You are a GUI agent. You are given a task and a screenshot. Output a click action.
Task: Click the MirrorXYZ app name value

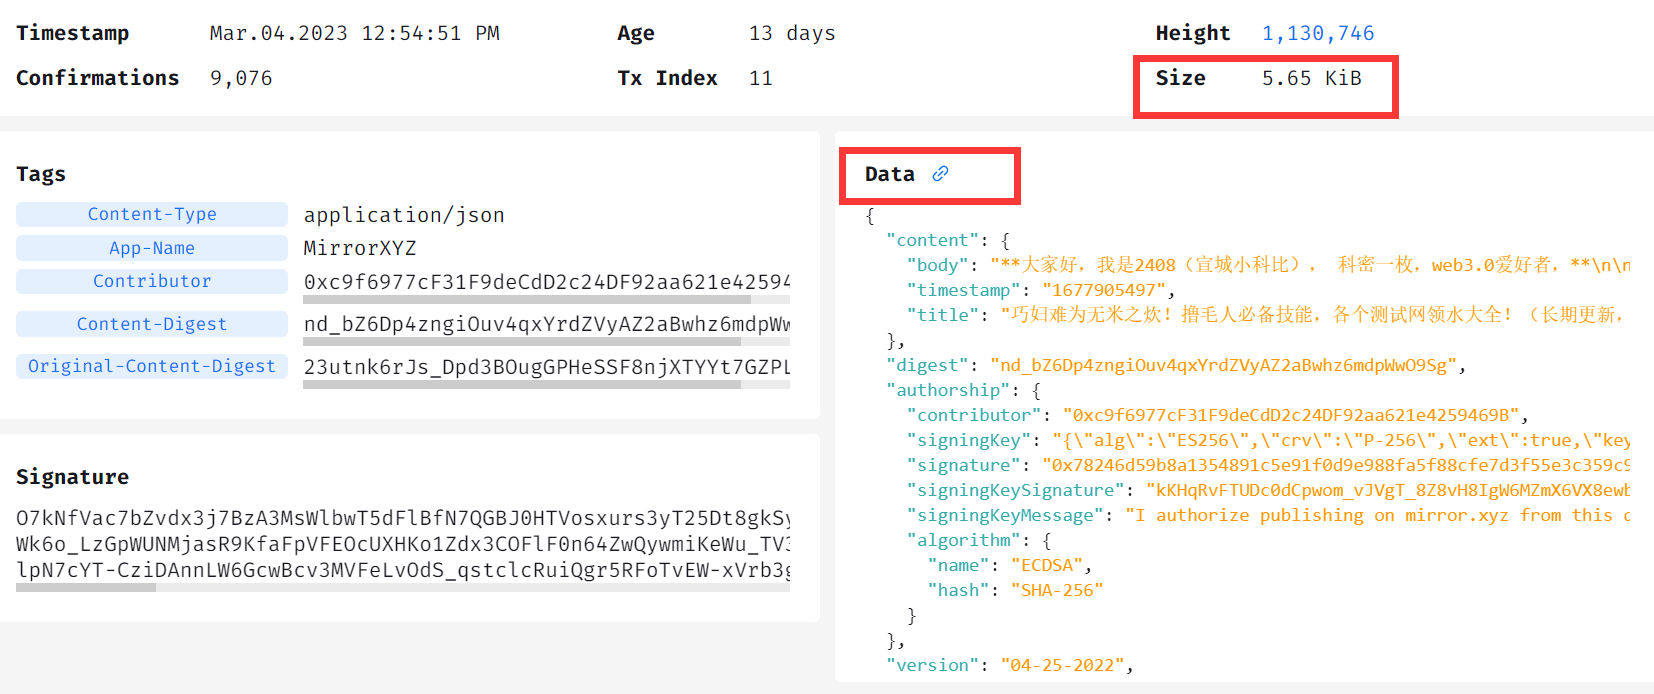[360, 248]
